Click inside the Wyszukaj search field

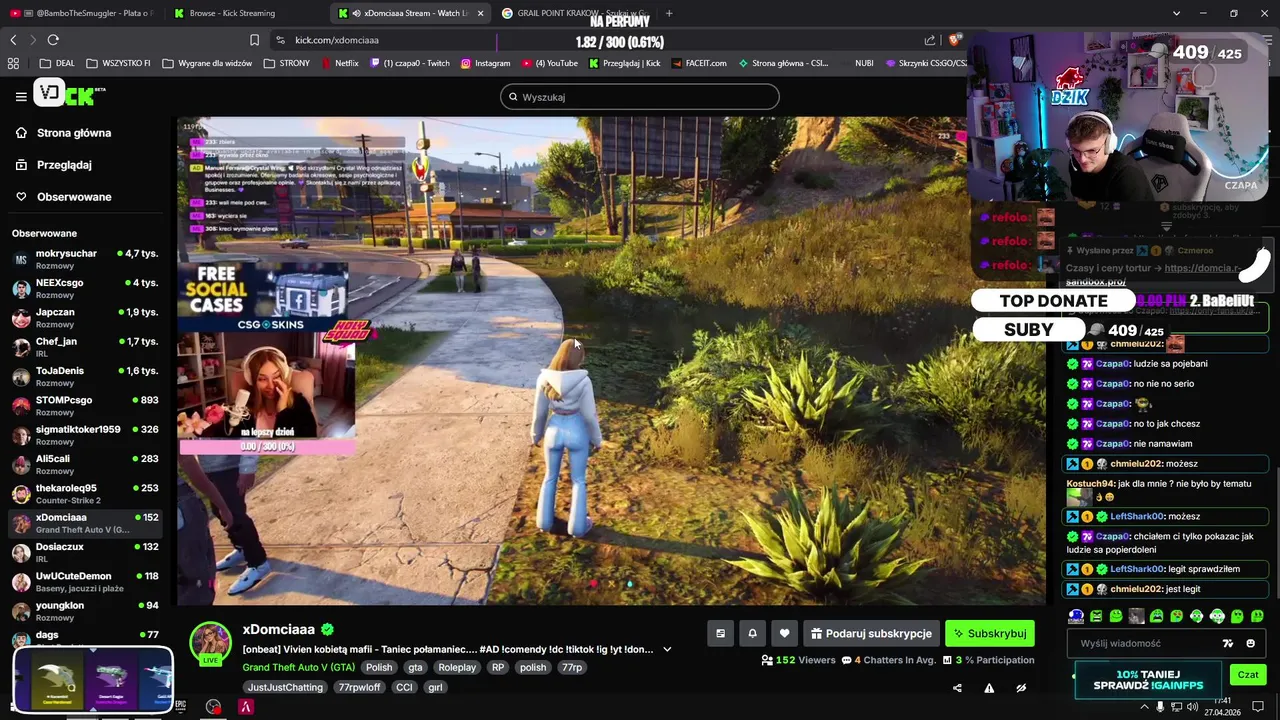point(640,97)
